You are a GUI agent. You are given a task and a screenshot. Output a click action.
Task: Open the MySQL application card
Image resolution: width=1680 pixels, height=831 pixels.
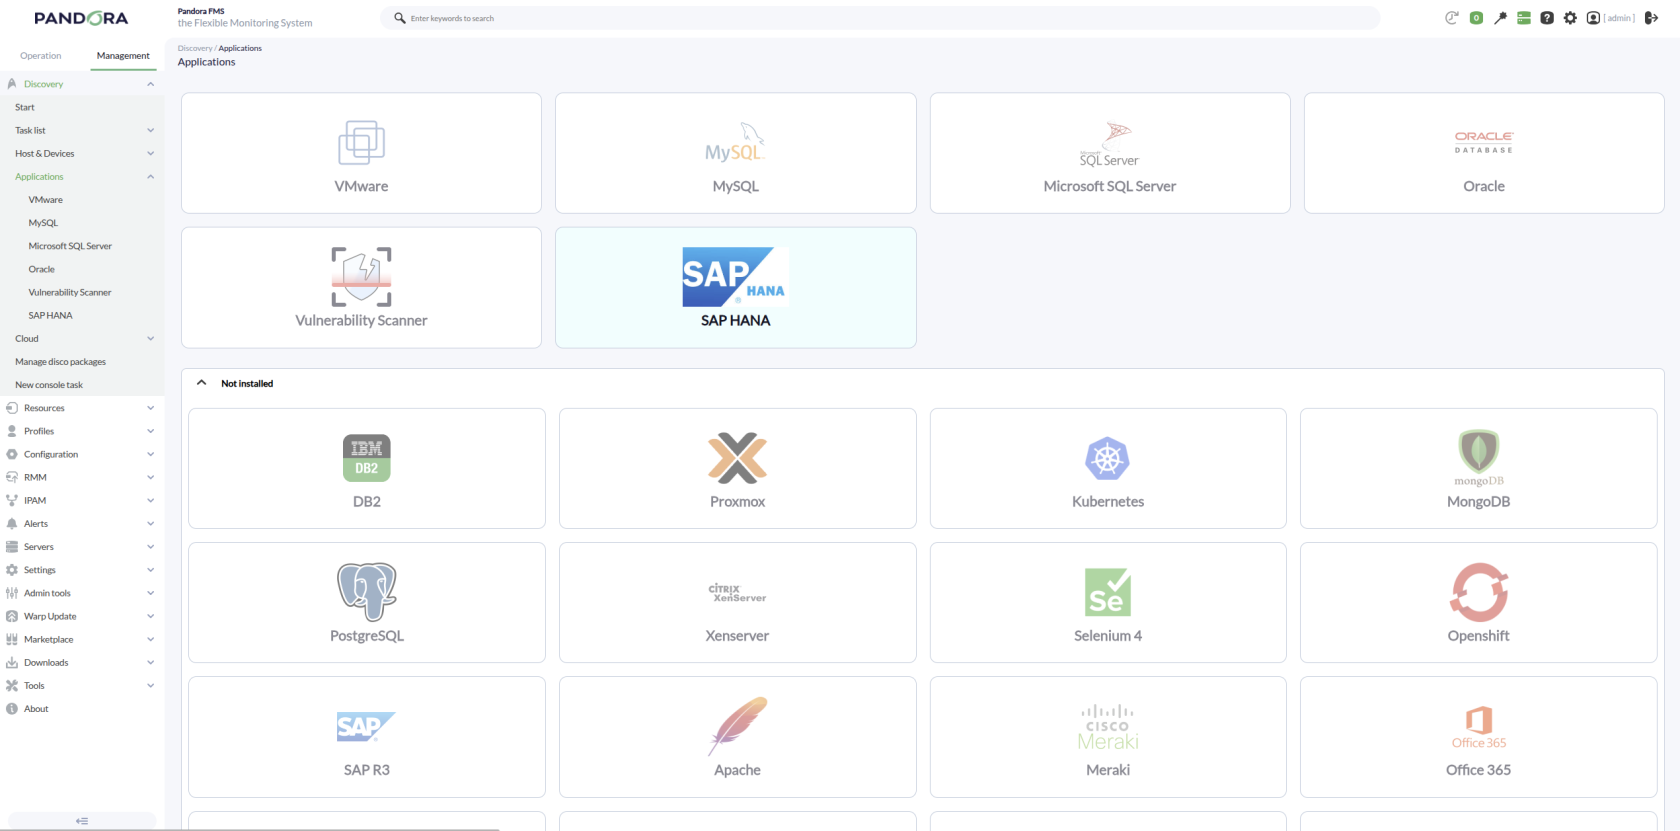(x=736, y=153)
